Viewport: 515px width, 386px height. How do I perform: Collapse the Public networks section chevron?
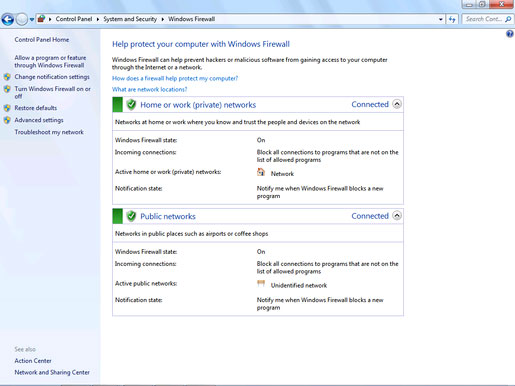397,216
